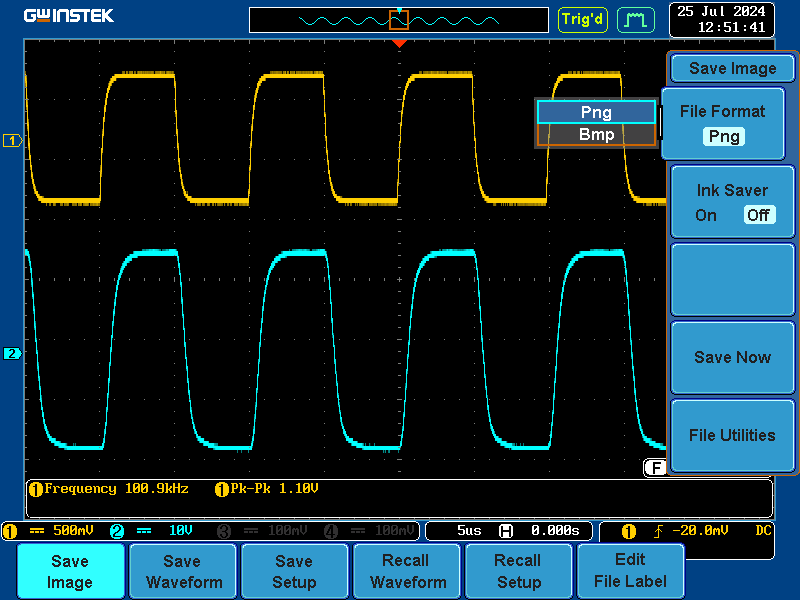Click the Trig'd status indicator
This screenshot has width=800, height=600.
[x=583, y=20]
